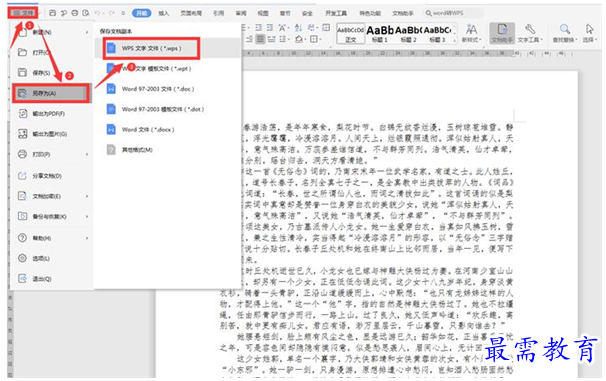Click the shading paint bucket icon

[x=300, y=39]
